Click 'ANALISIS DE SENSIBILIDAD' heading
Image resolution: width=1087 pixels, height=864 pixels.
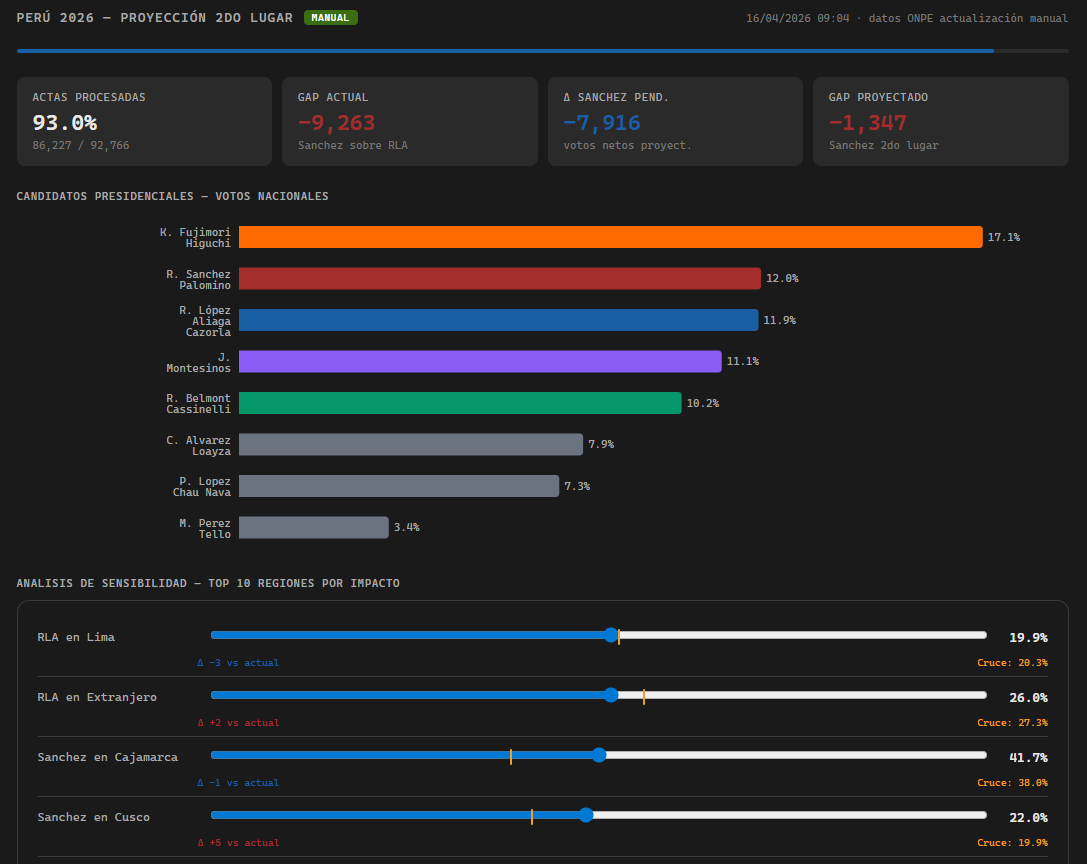[101, 583]
